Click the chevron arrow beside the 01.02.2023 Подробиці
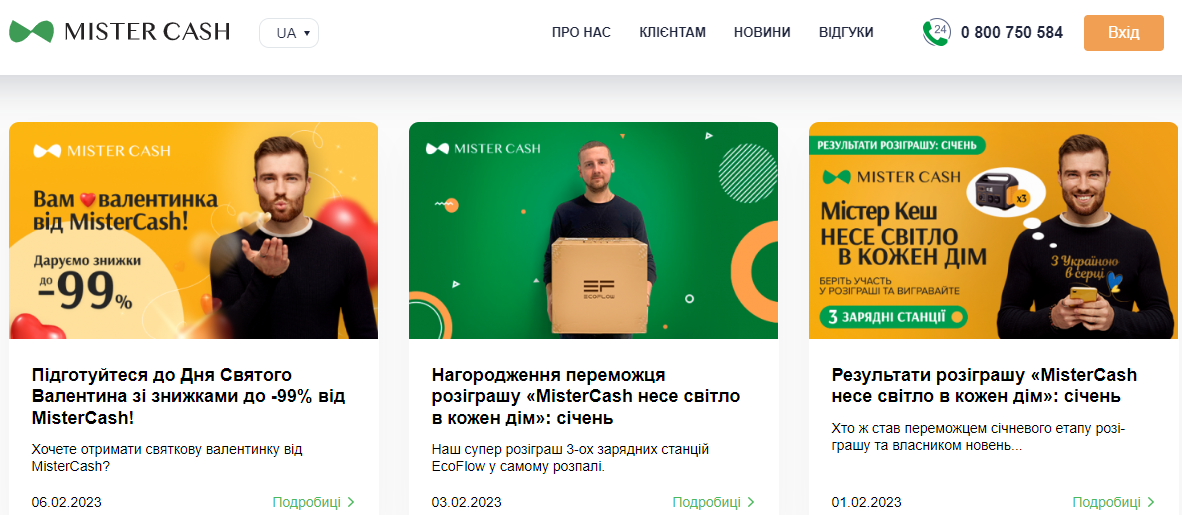1182x515 pixels. (x=1150, y=502)
